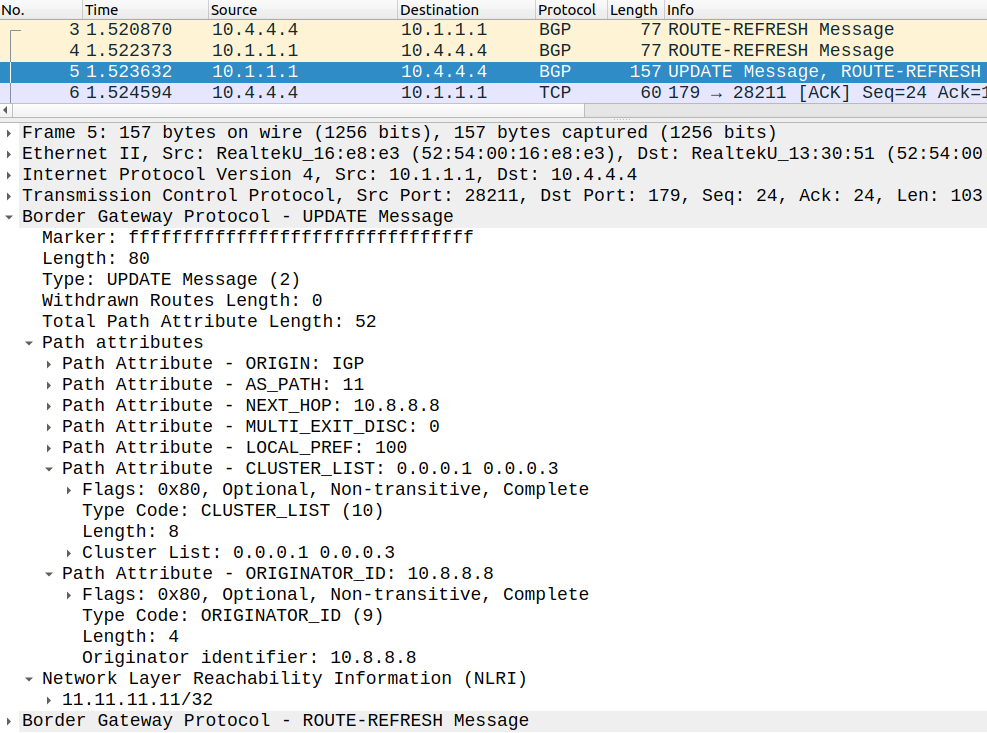
Task: Expand the 11.11.11.11/32 NLRI prefix
Action: coord(49,700)
